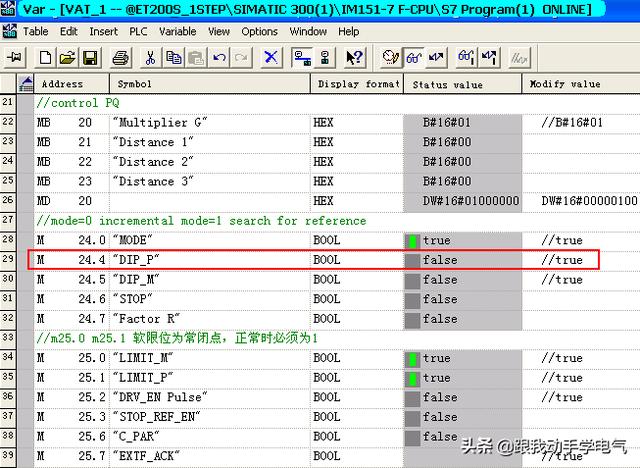The height and width of the screenshot is (468, 640).
Task: Click the "Distance 1" symbol cell
Action: tap(210, 142)
